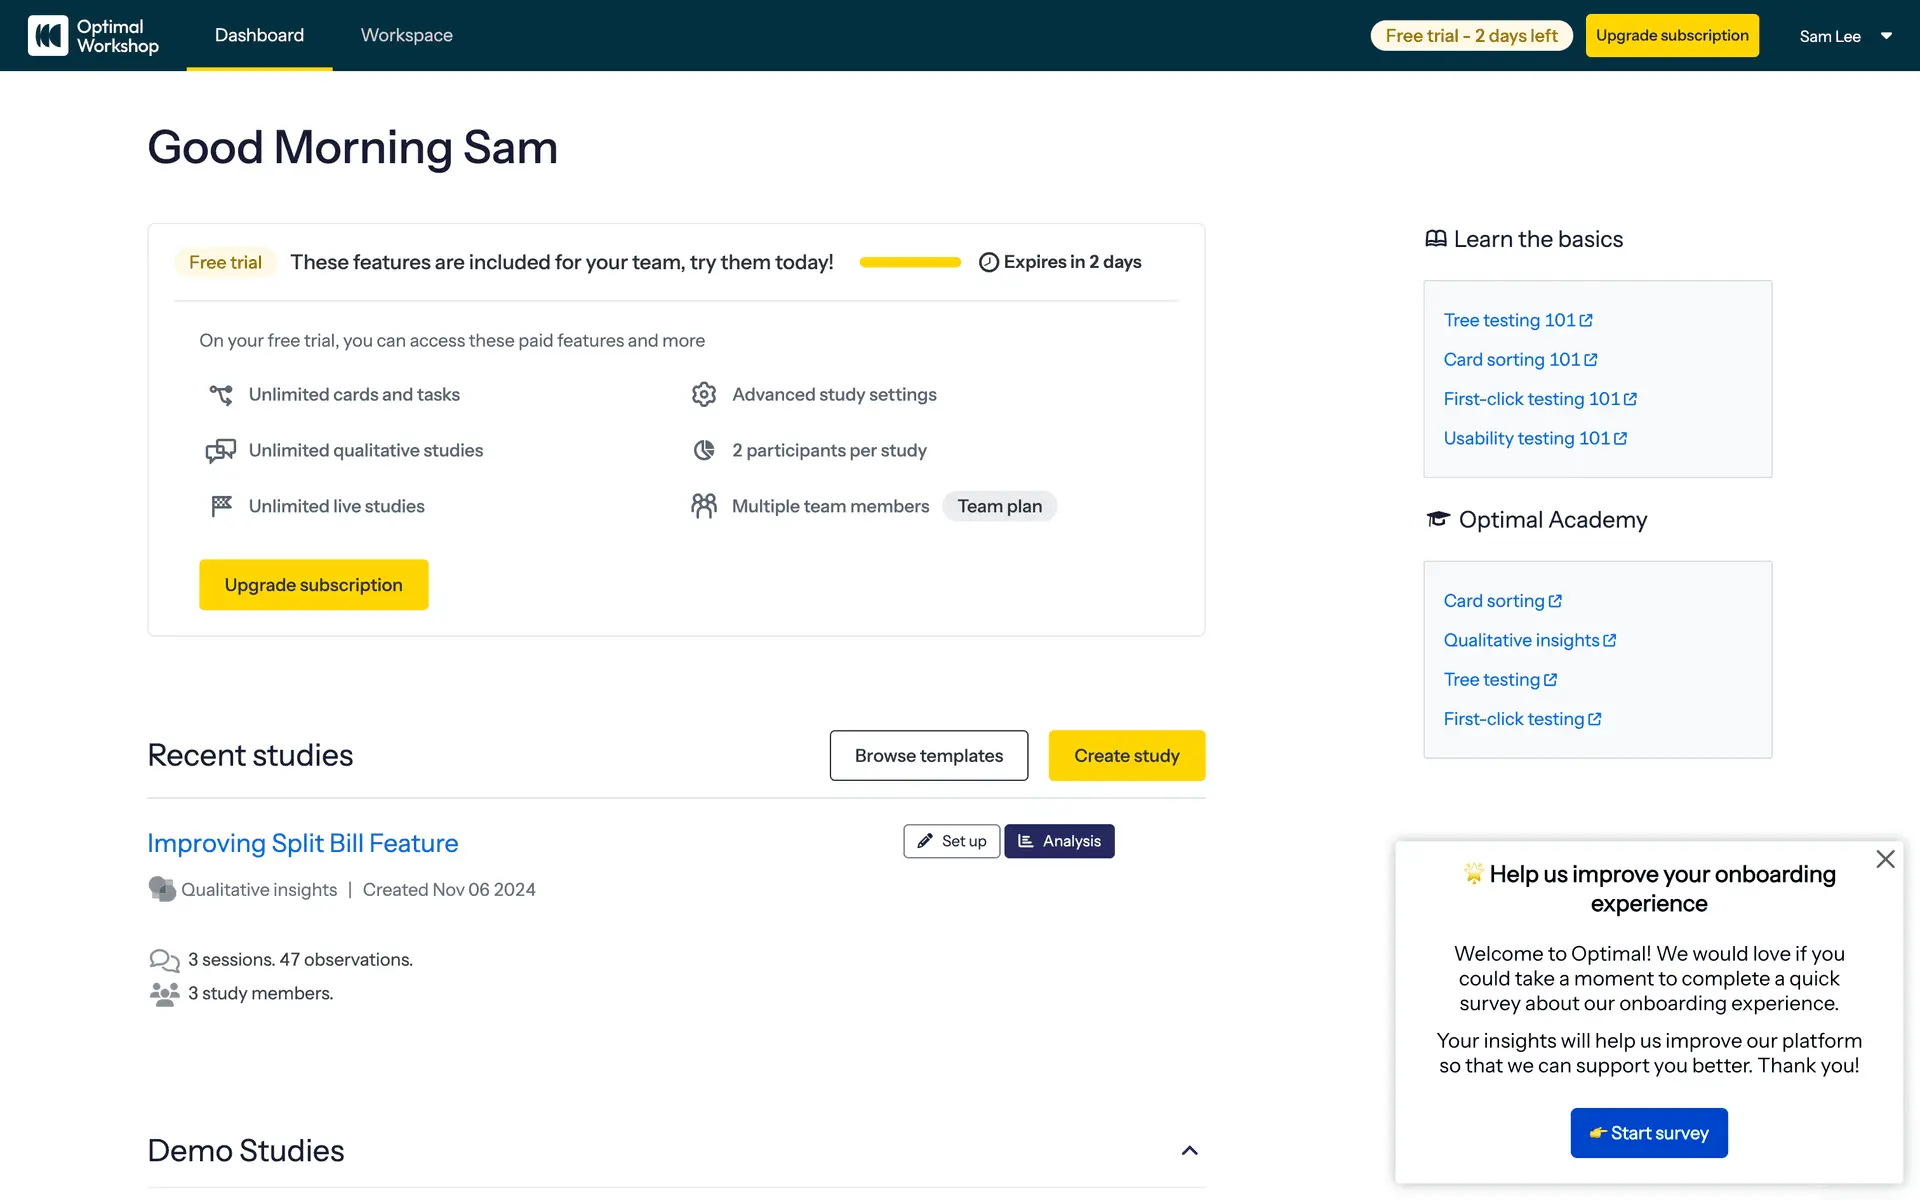The height and width of the screenshot is (1200, 1920).
Task: Click the 2 participants per study pie icon
Action: click(704, 451)
